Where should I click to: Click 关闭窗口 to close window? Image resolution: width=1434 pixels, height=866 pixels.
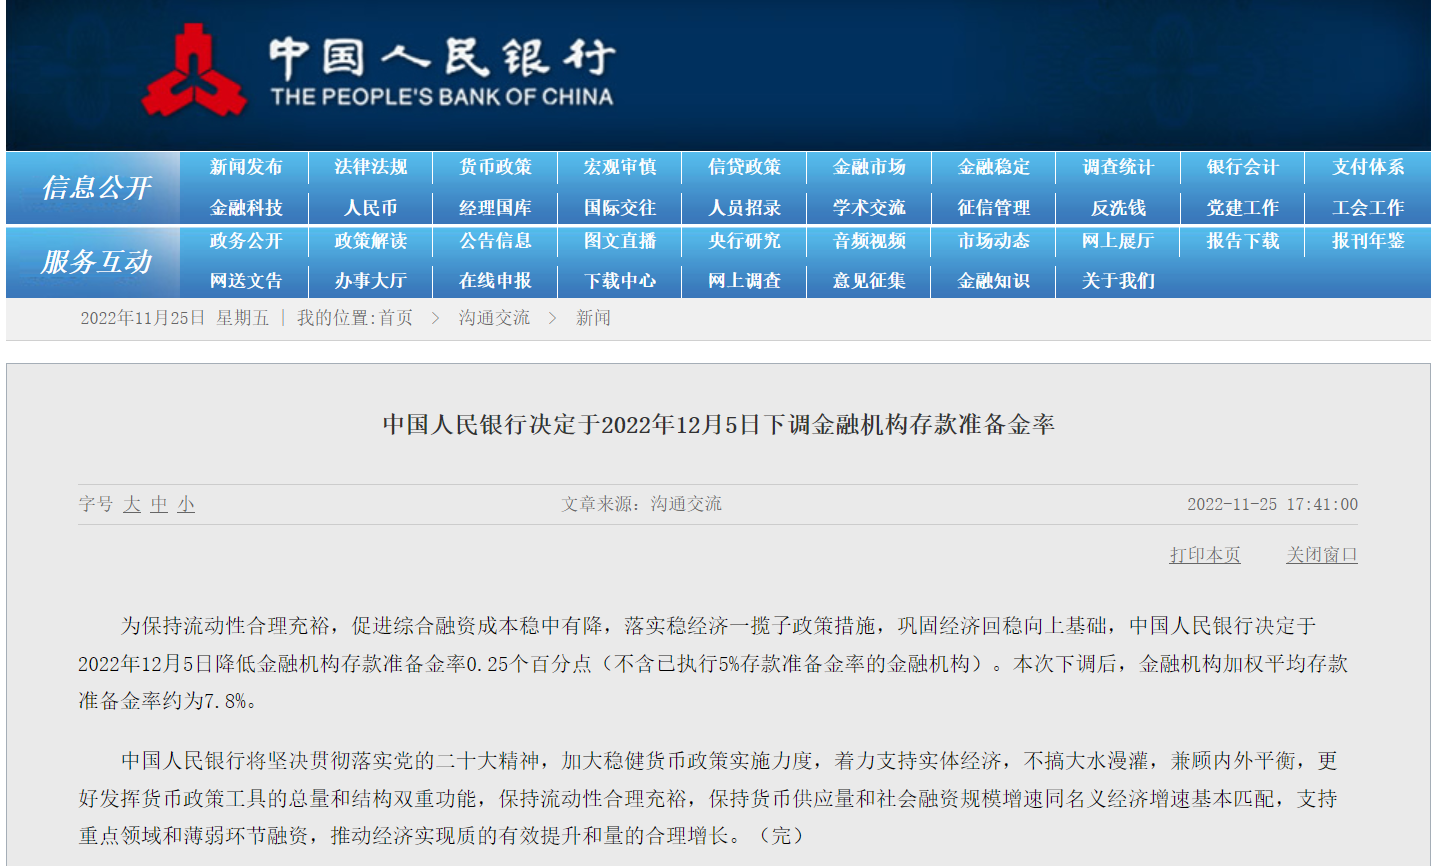(x=1322, y=555)
